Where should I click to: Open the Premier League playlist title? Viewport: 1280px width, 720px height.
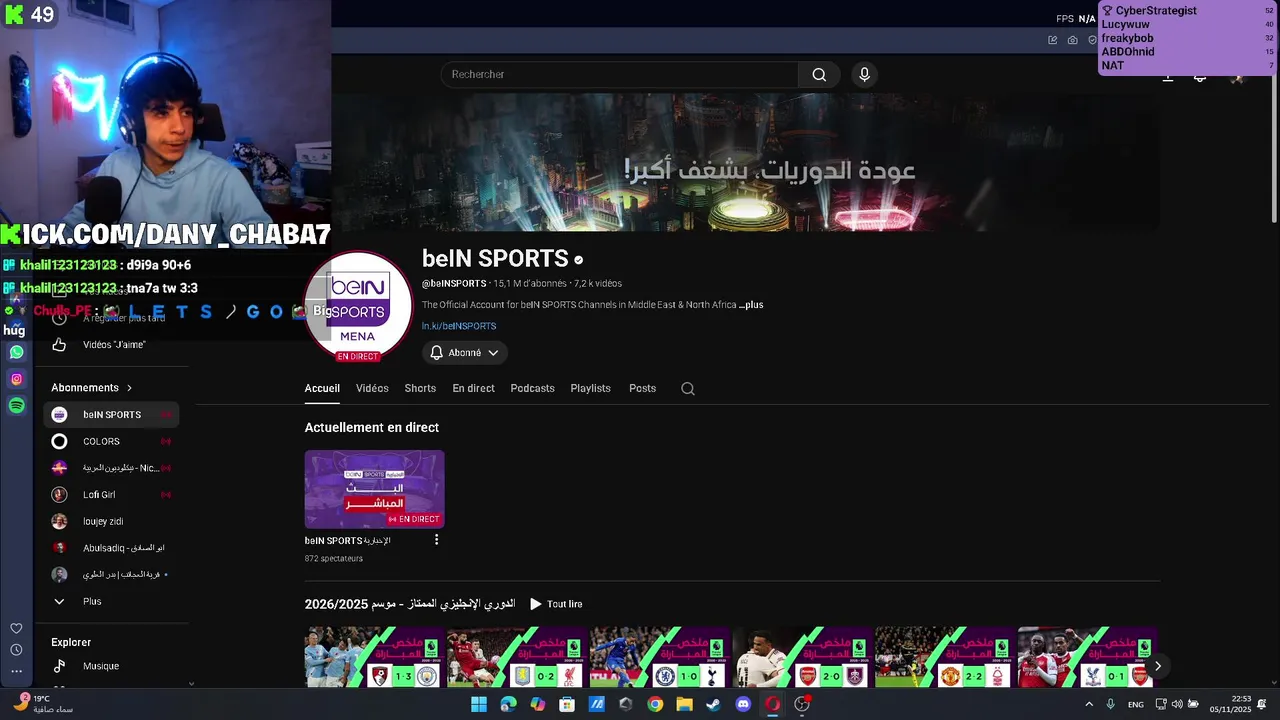click(x=410, y=604)
